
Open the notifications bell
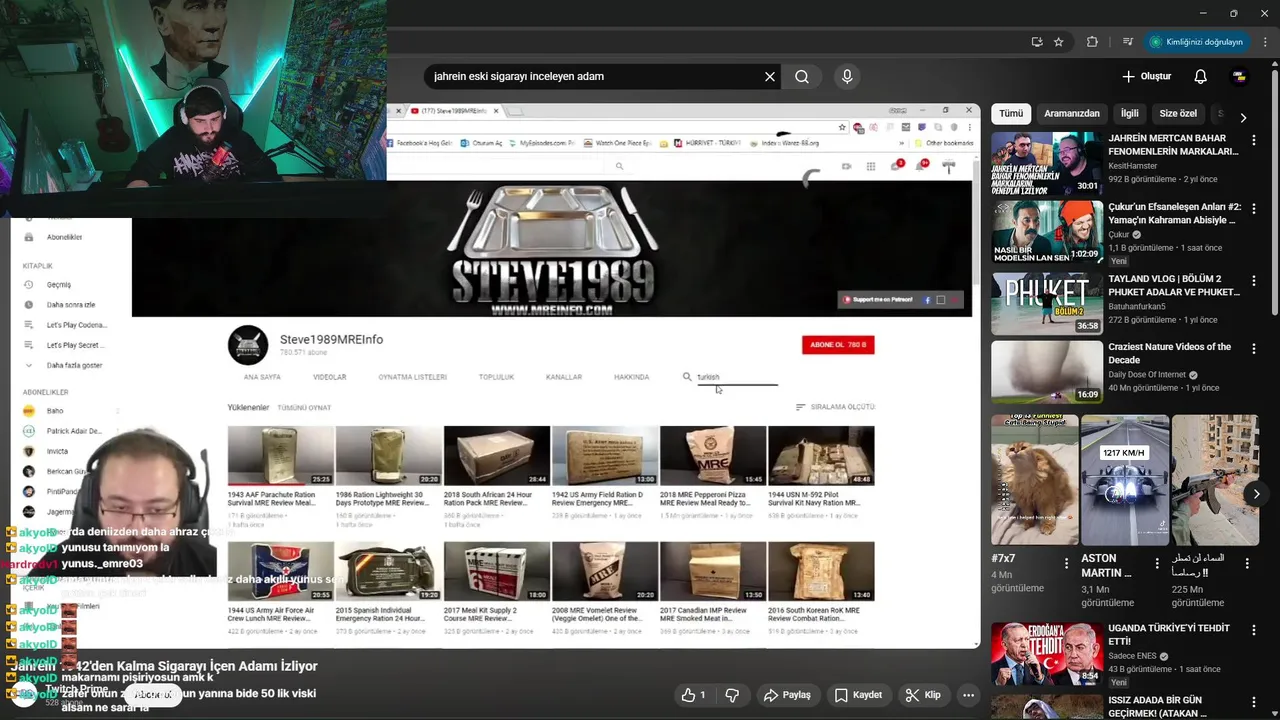click(1201, 76)
